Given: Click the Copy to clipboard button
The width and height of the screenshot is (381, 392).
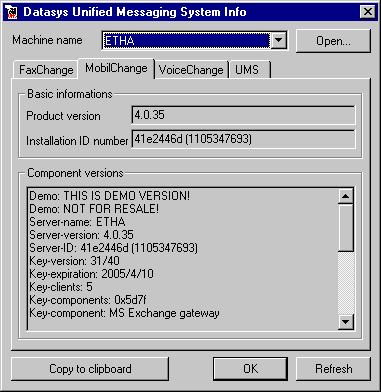Looking at the screenshot, I should [90, 369].
